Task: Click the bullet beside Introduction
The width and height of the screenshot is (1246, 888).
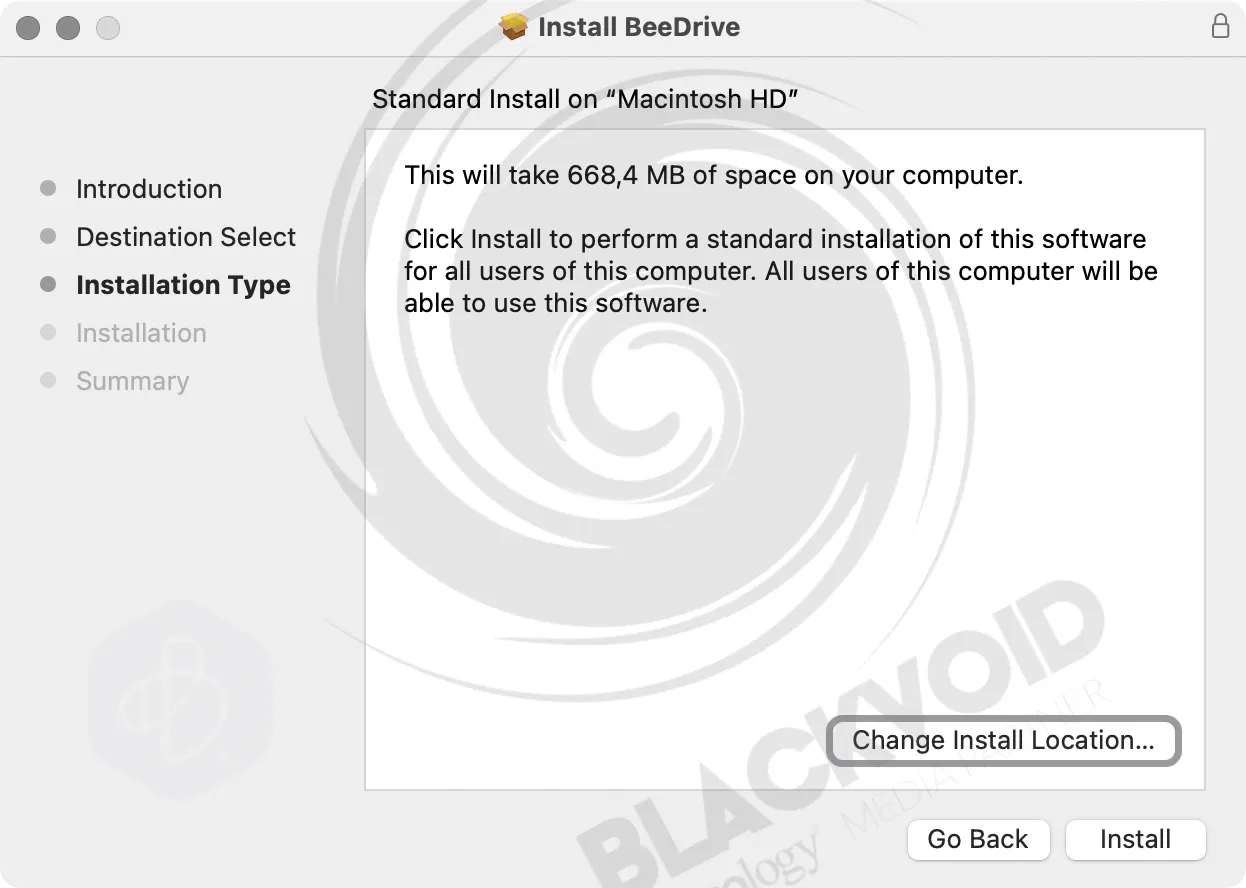Action: click(48, 188)
